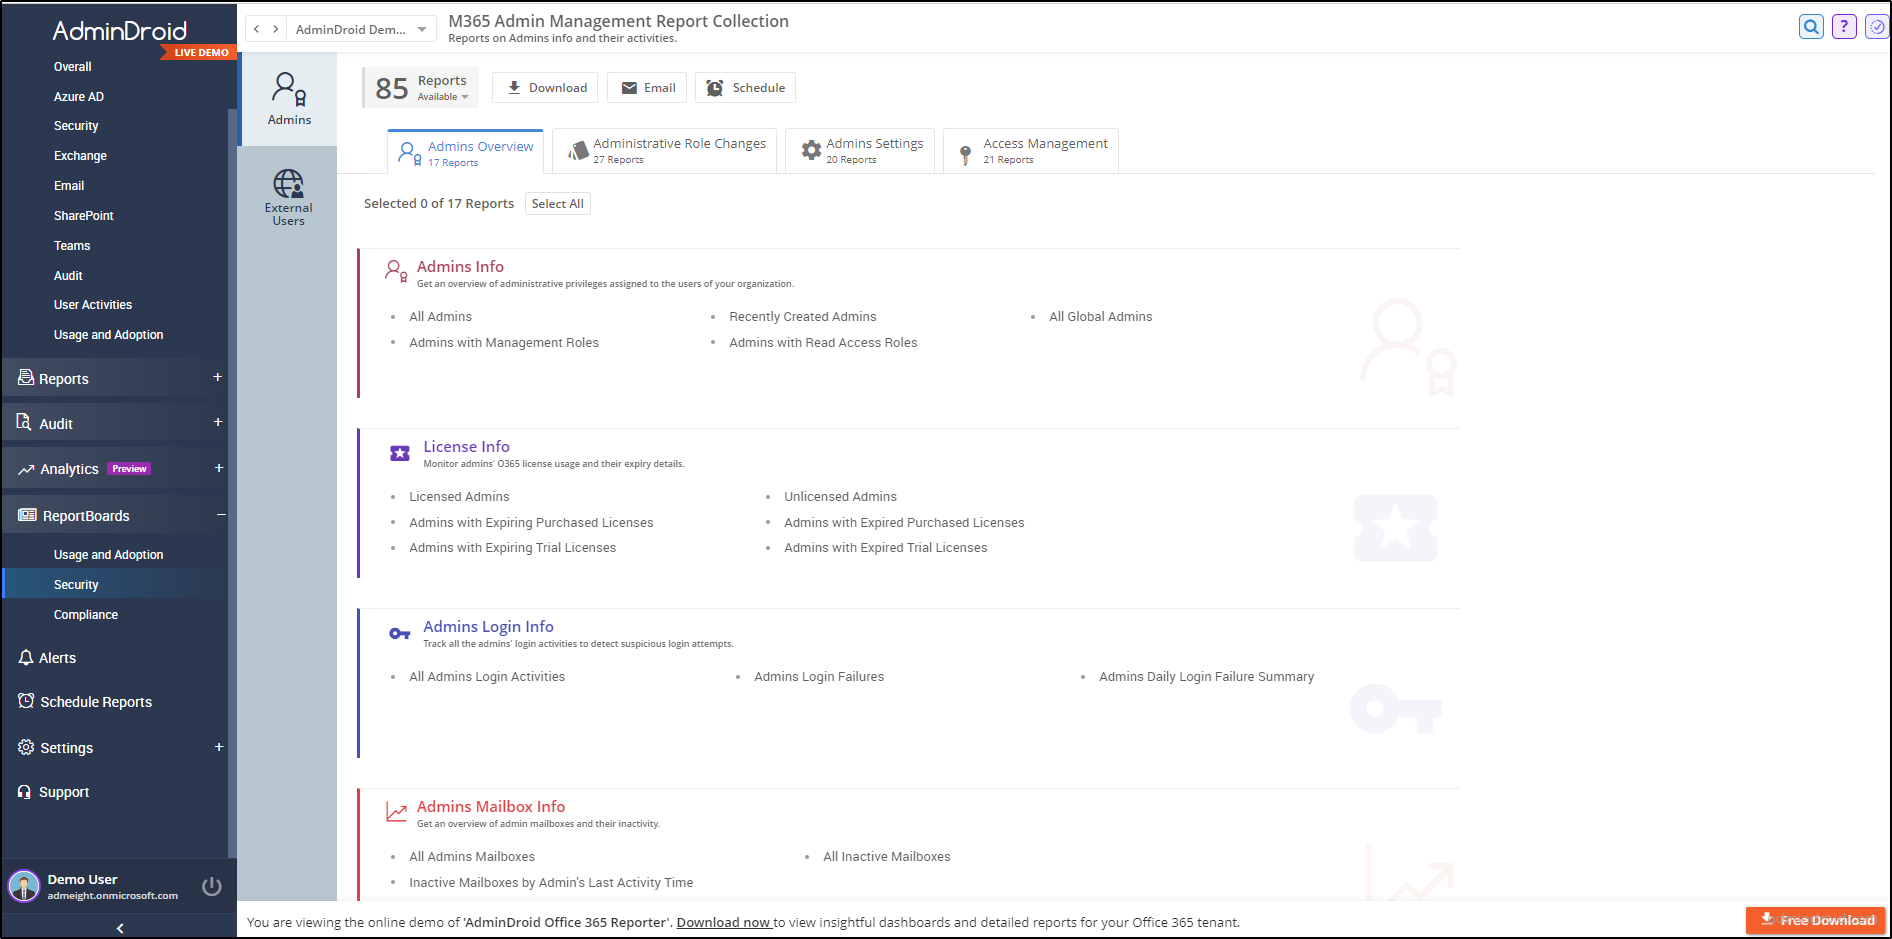Image resolution: width=1892 pixels, height=939 pixels.
Task: Open the Access Management tab
Action: 1031,150
